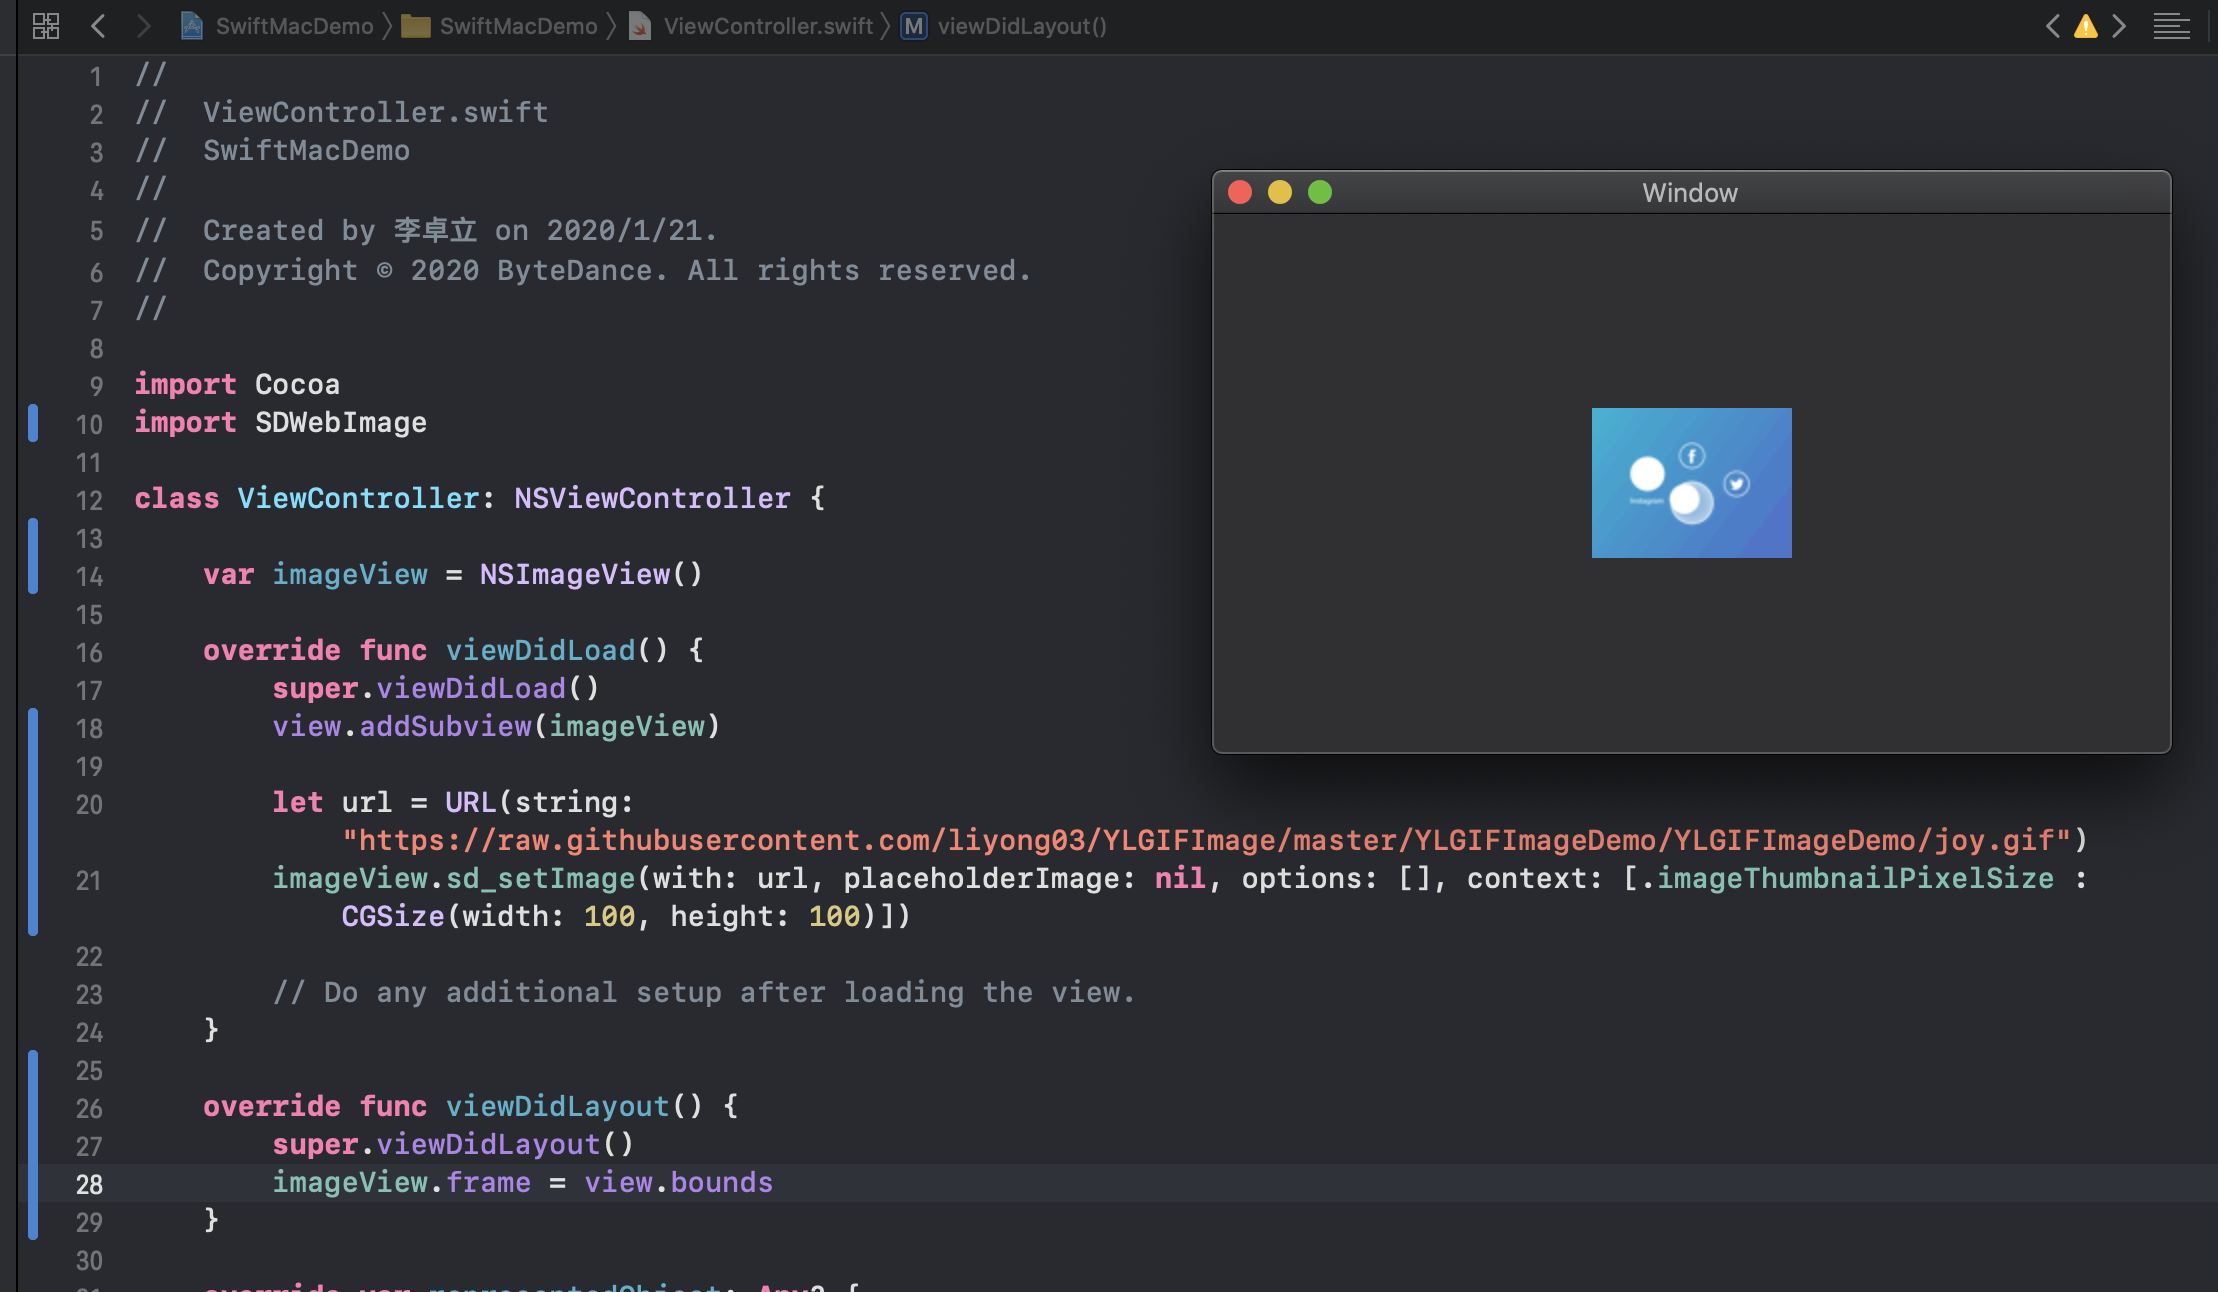The width and height of the screenshot is (2218, 1292).
Task: Expand the chevron after ViewController.swift
Action: pos(885,26)
